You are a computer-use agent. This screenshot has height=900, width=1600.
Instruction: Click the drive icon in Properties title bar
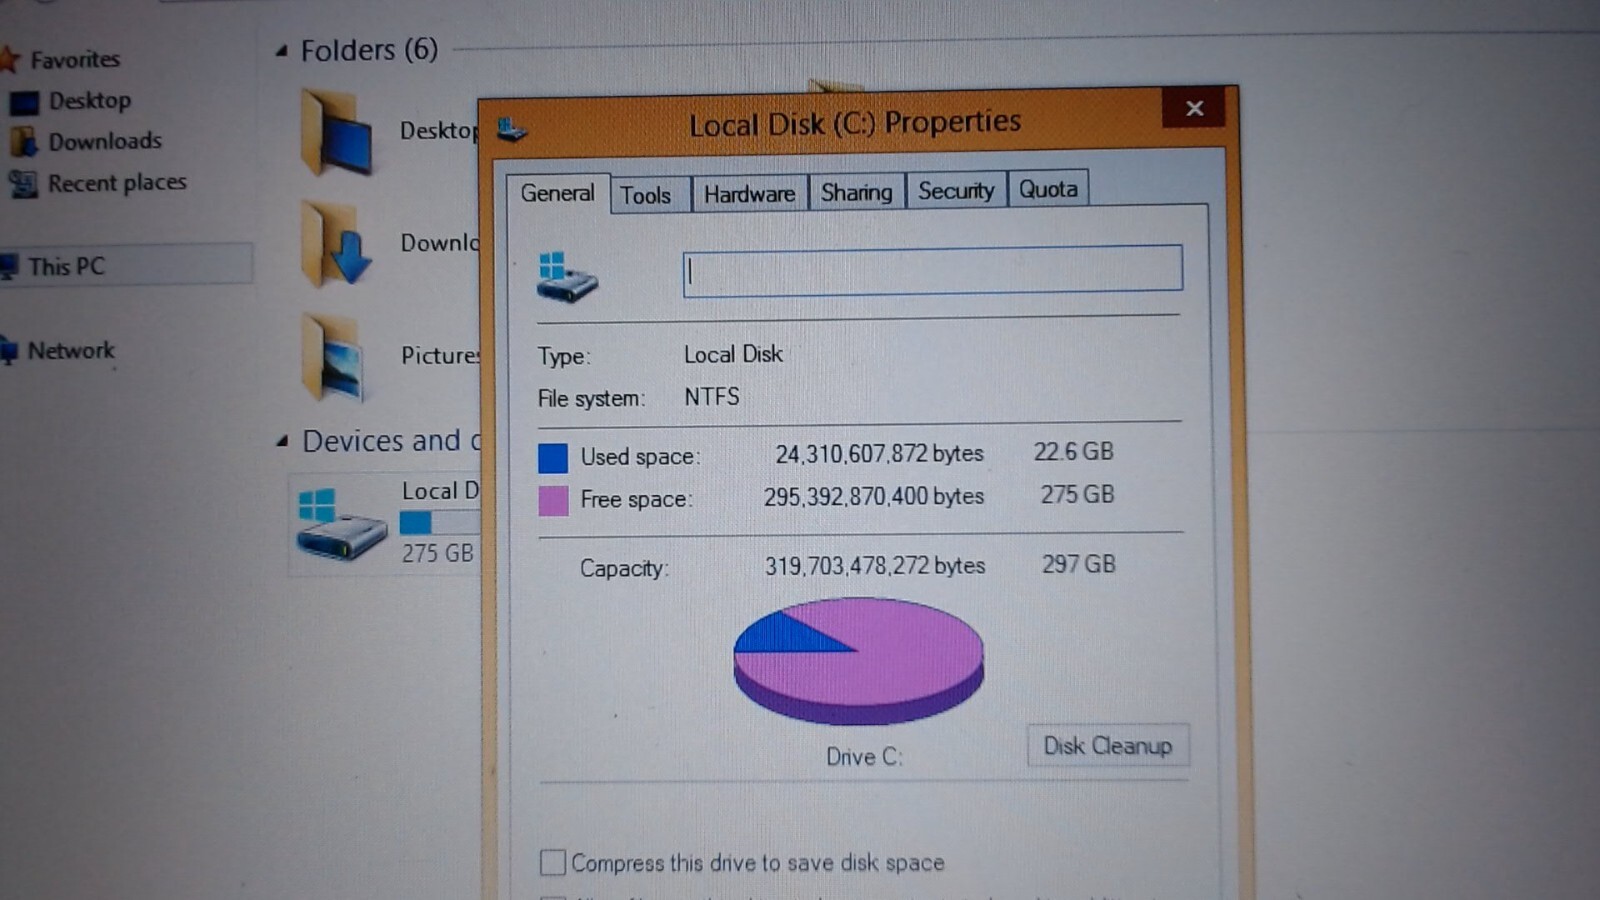click(512, 129)
